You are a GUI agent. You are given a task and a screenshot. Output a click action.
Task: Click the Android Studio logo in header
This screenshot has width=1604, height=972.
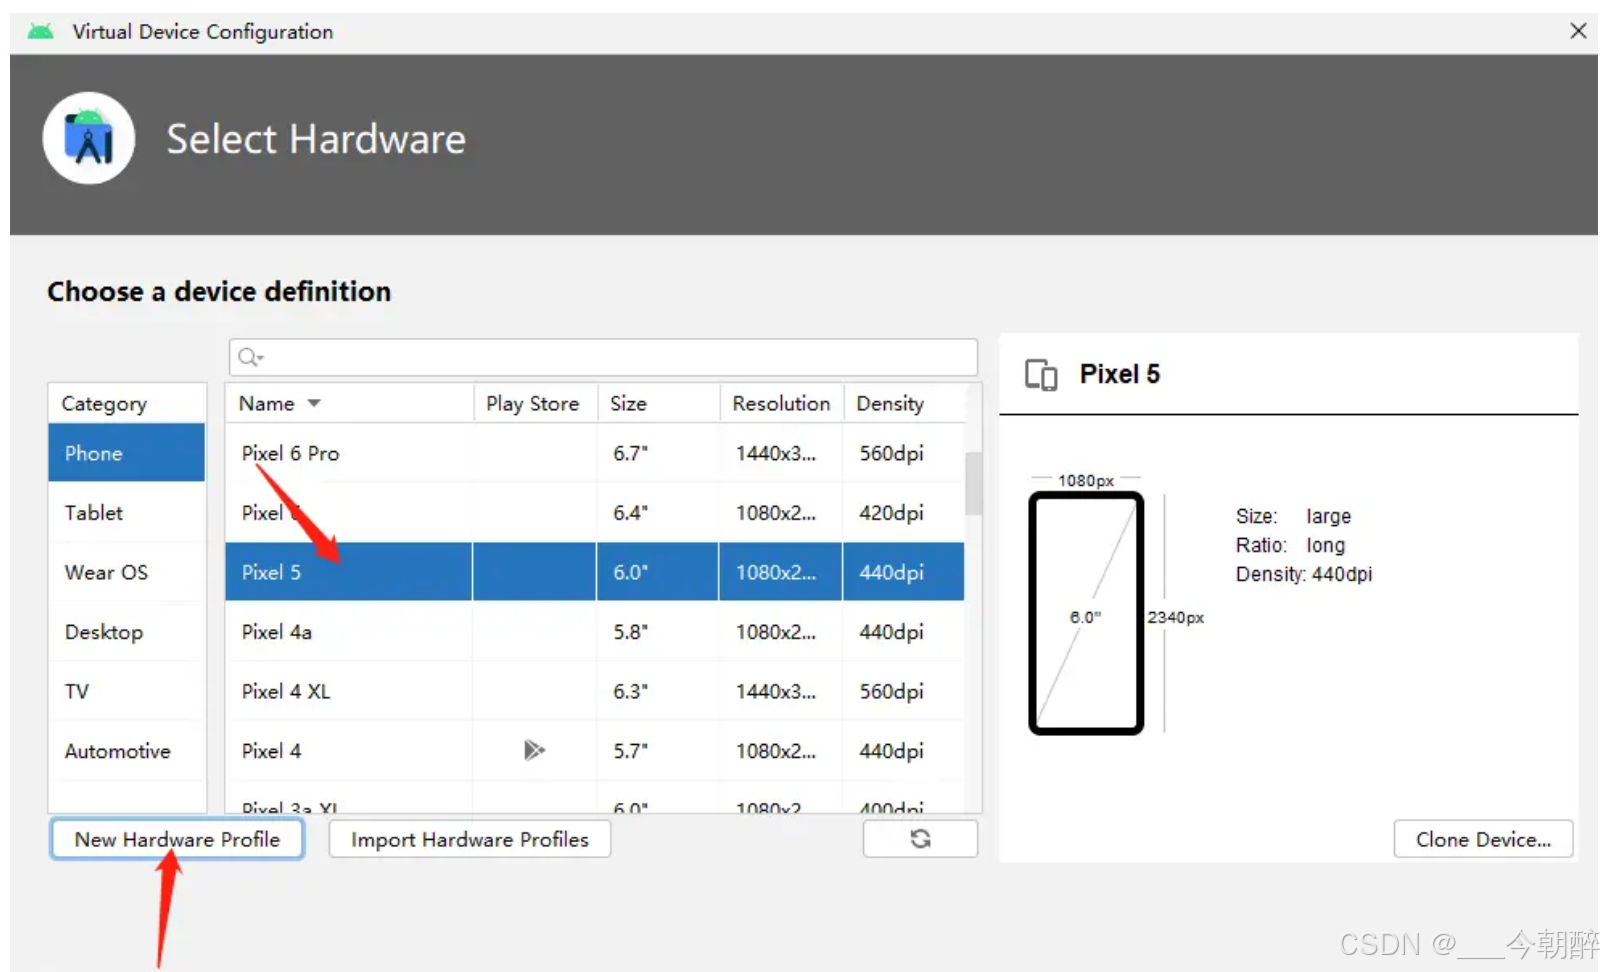click(x=89, y=138)
